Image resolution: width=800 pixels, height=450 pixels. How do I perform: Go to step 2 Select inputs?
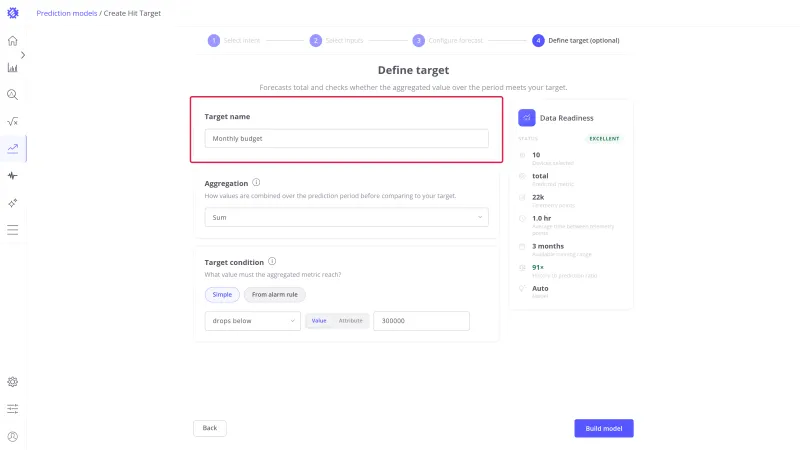click(x=336, y=40)
